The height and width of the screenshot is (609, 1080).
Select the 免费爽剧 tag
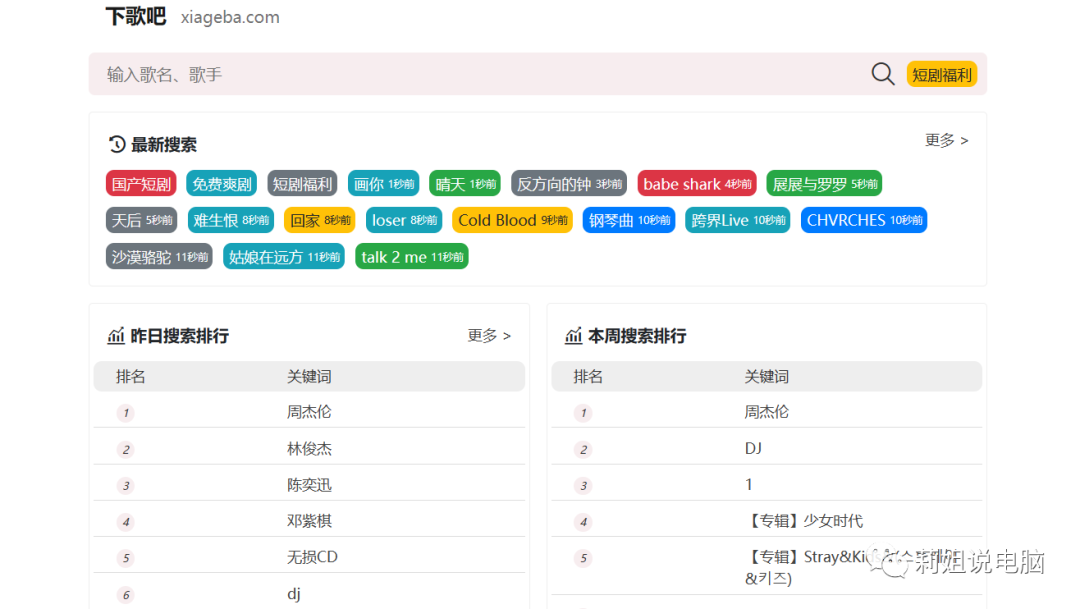(x=222, y=184)
